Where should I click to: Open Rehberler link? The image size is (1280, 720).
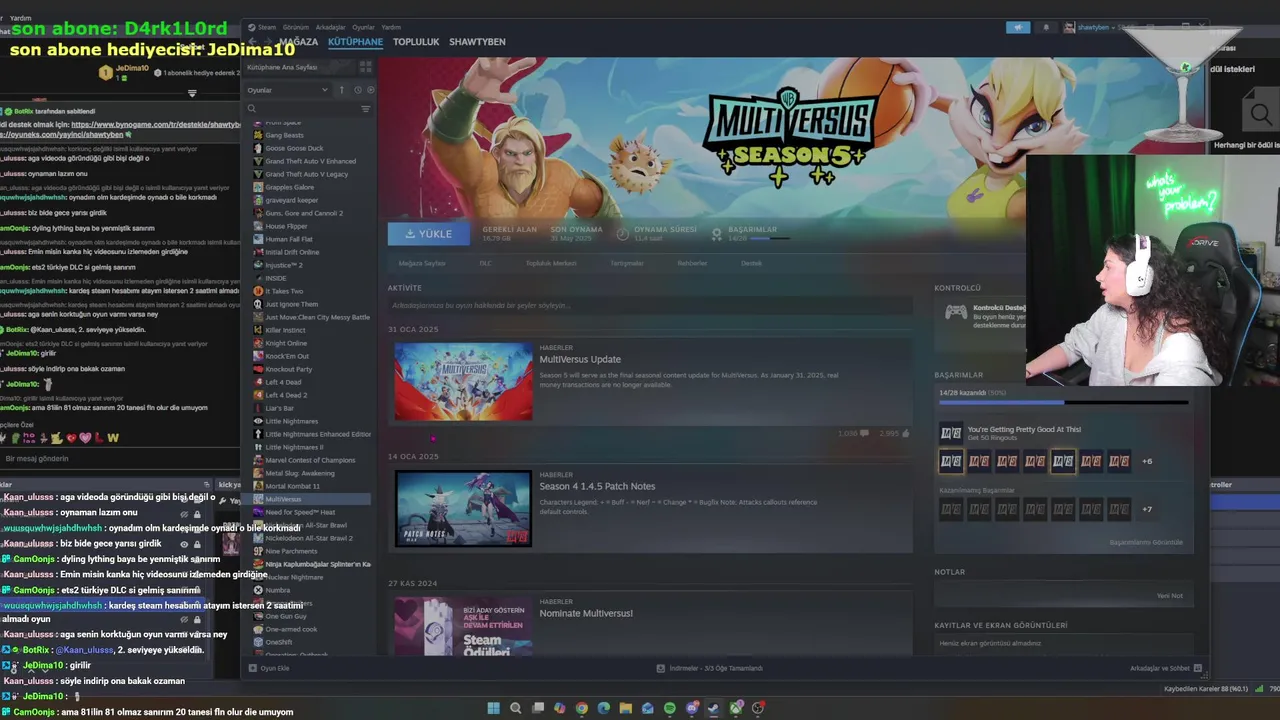click(692, 263)
